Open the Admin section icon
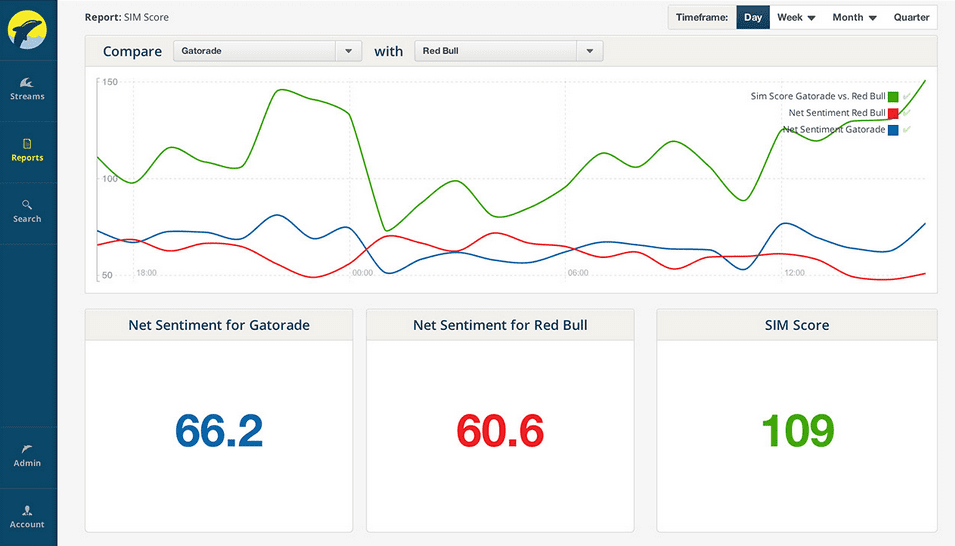Image resolution: width=955 pixels, height=546 pixels. [27, 450]
